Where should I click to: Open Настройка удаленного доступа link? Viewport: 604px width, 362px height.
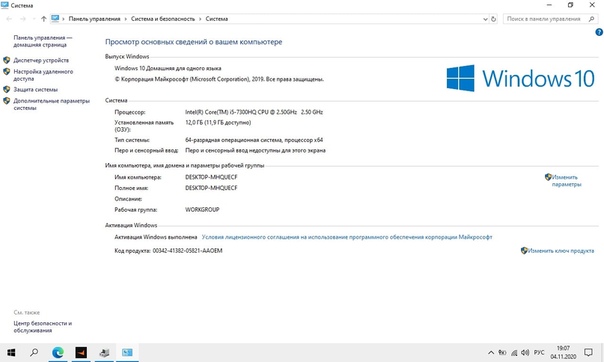(x=43, y=75)
